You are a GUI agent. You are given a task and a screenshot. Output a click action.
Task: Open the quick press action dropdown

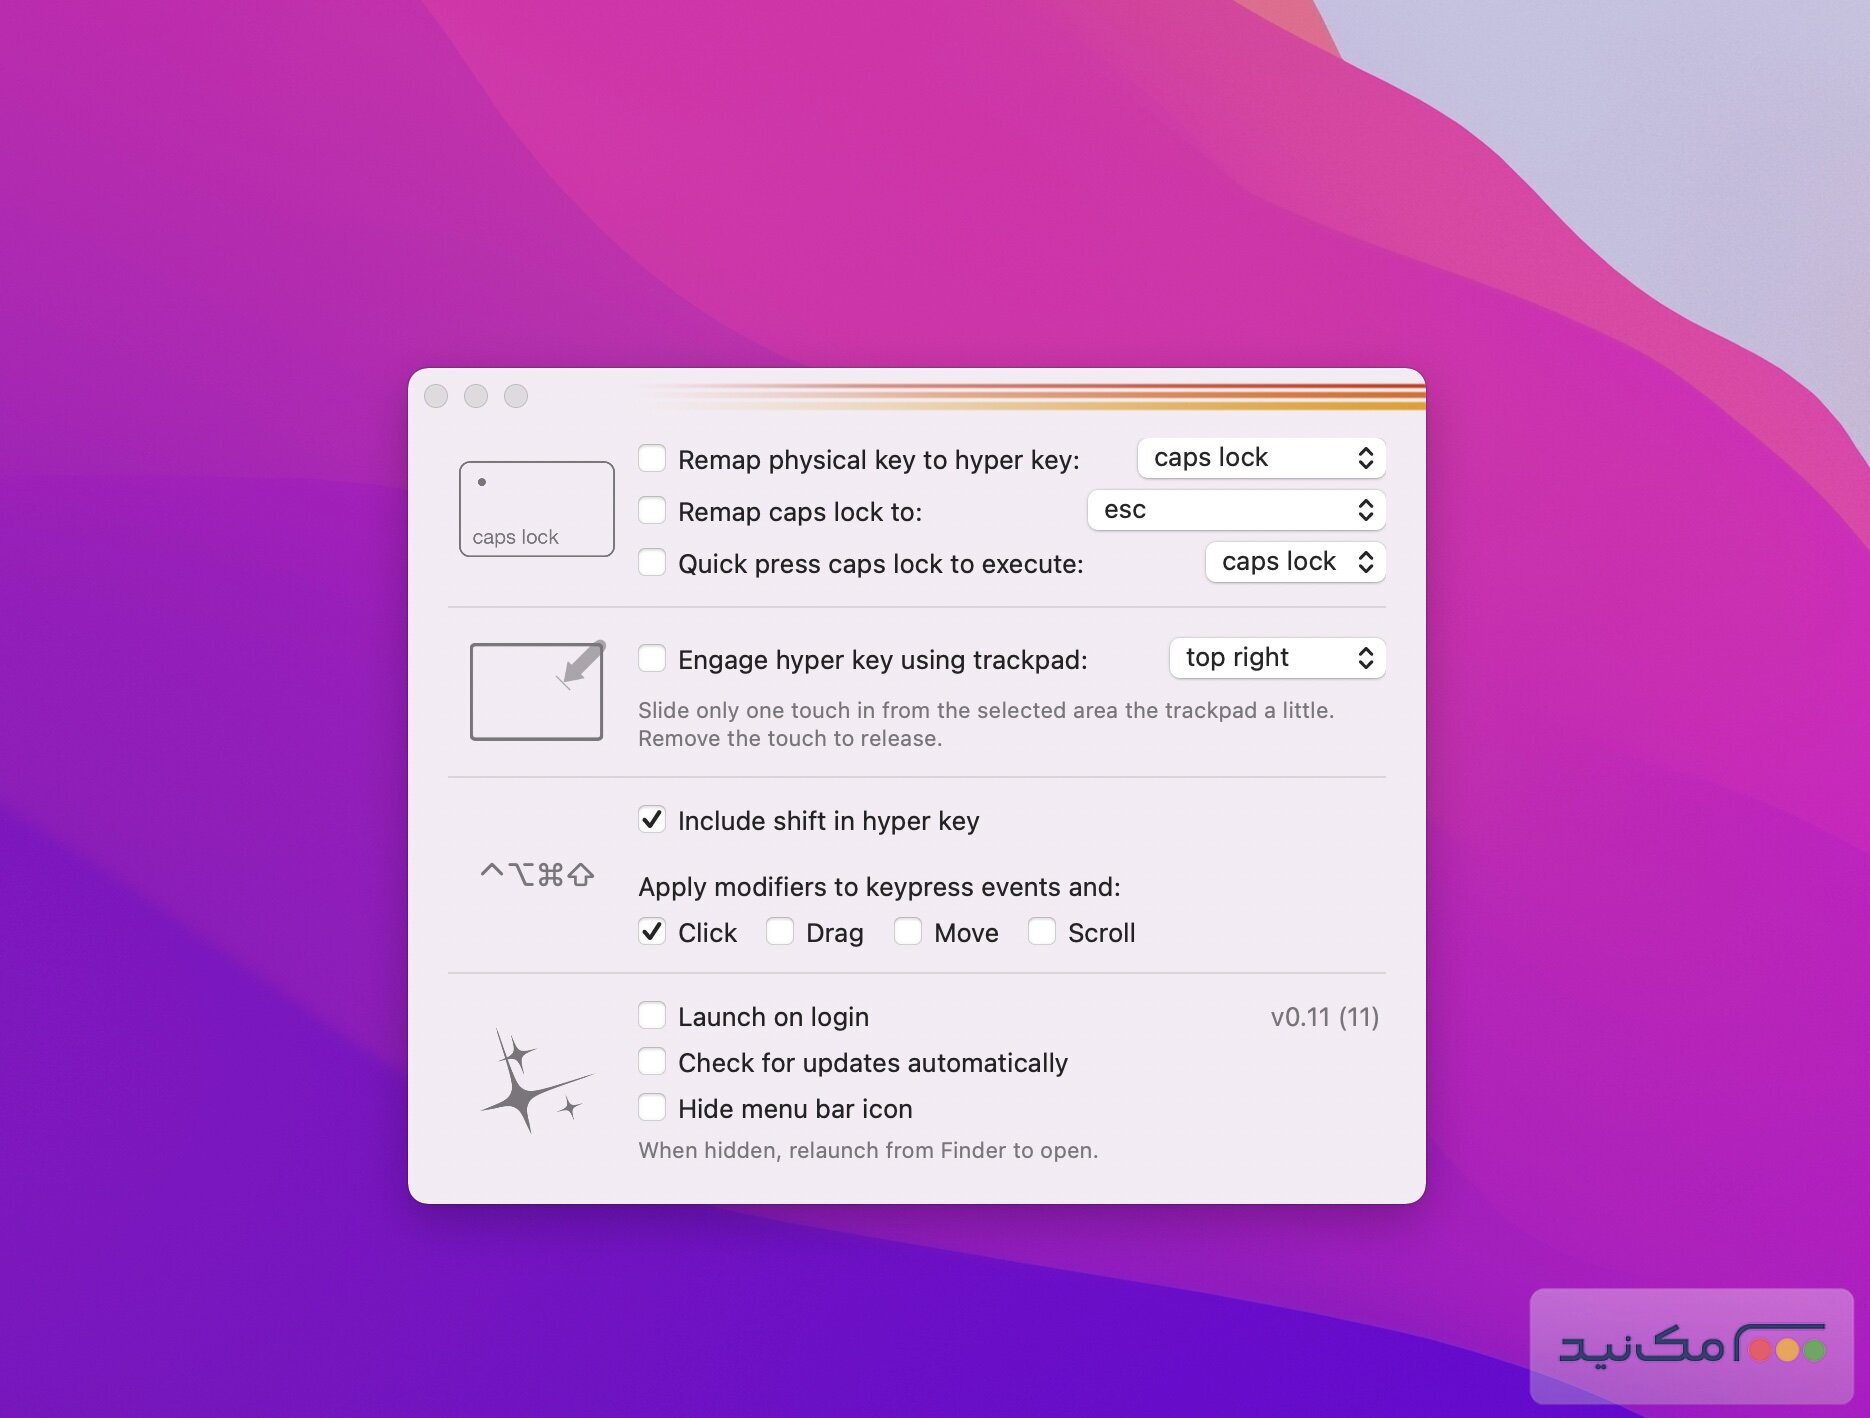tap(1295, 561)
